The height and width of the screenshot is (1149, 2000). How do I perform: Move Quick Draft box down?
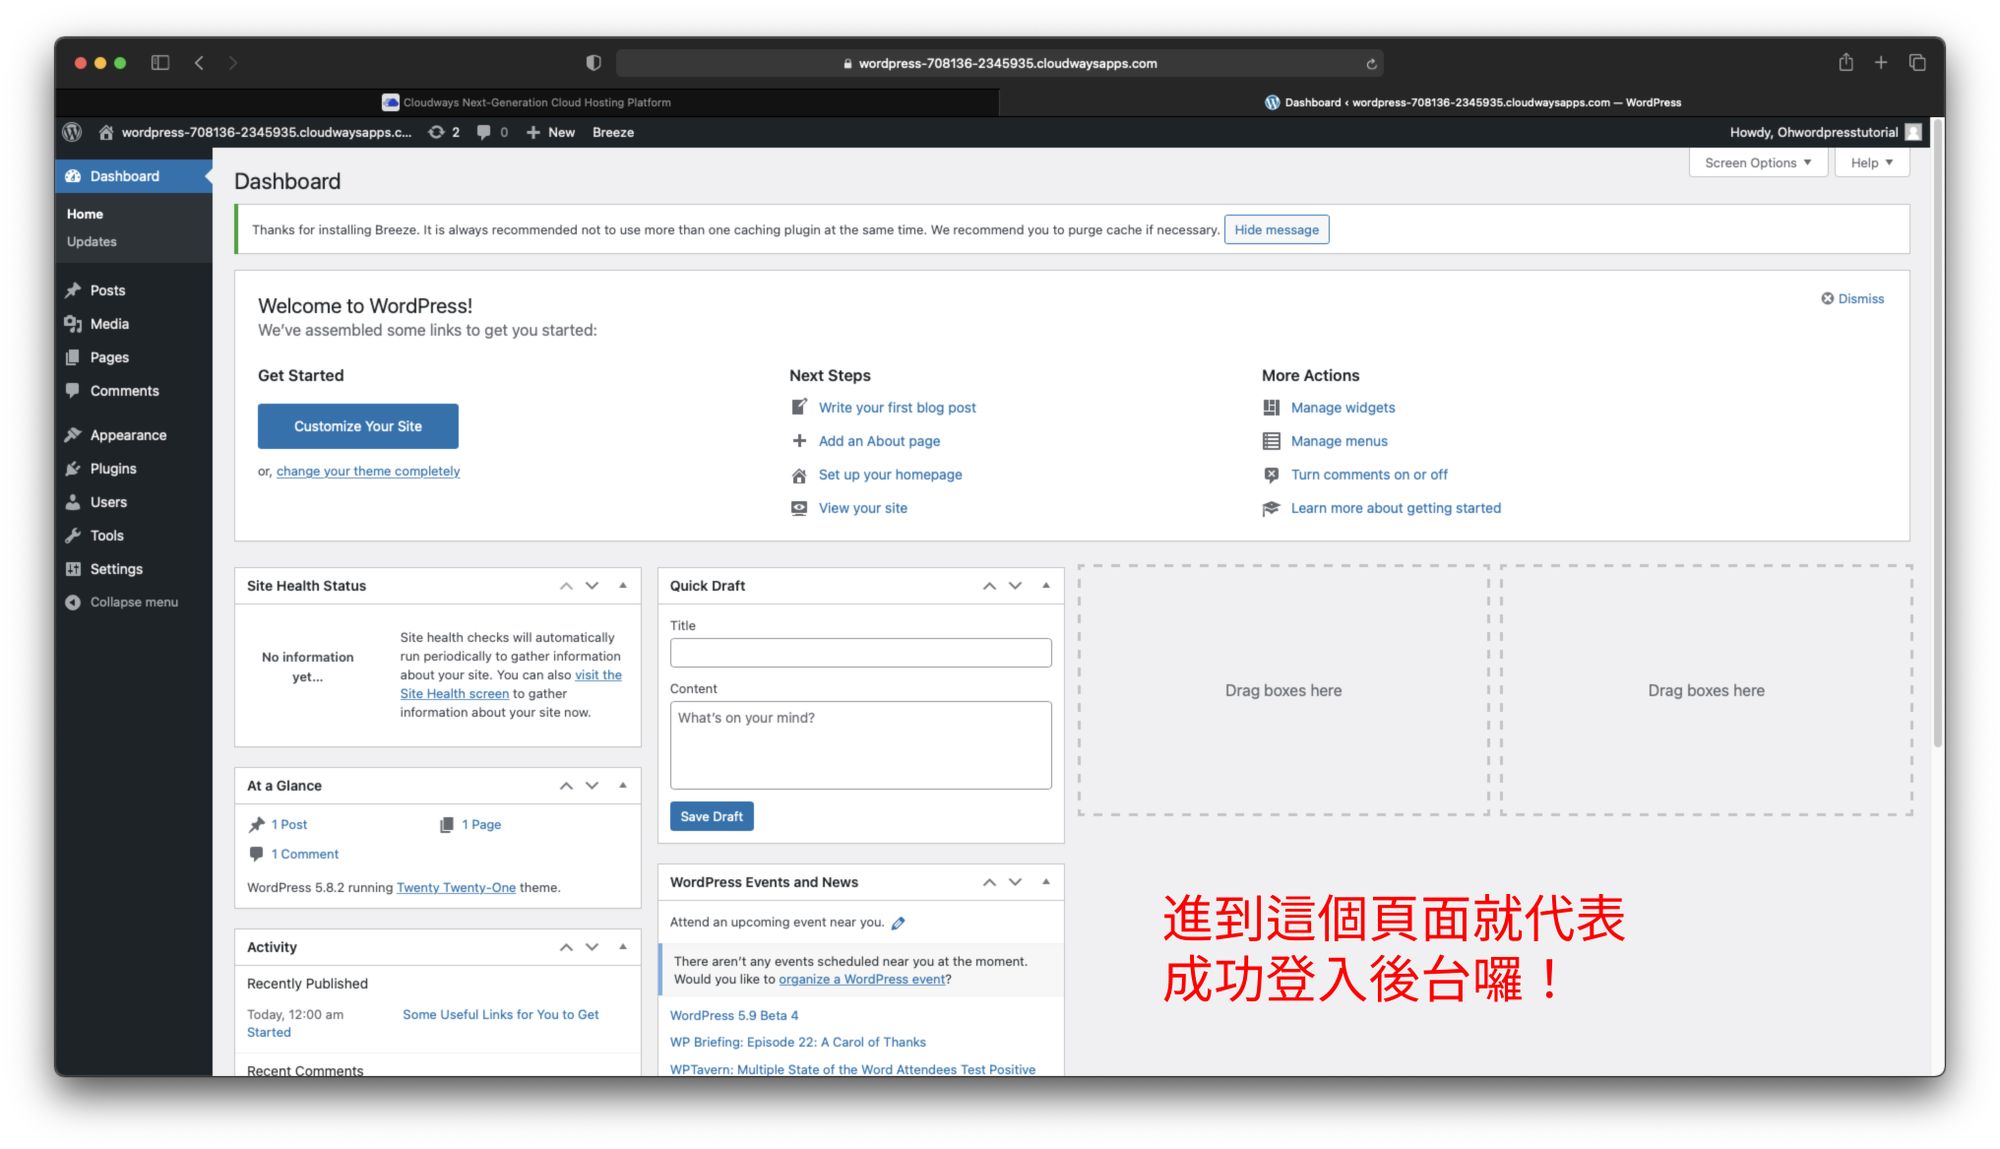pos(1015,586)
